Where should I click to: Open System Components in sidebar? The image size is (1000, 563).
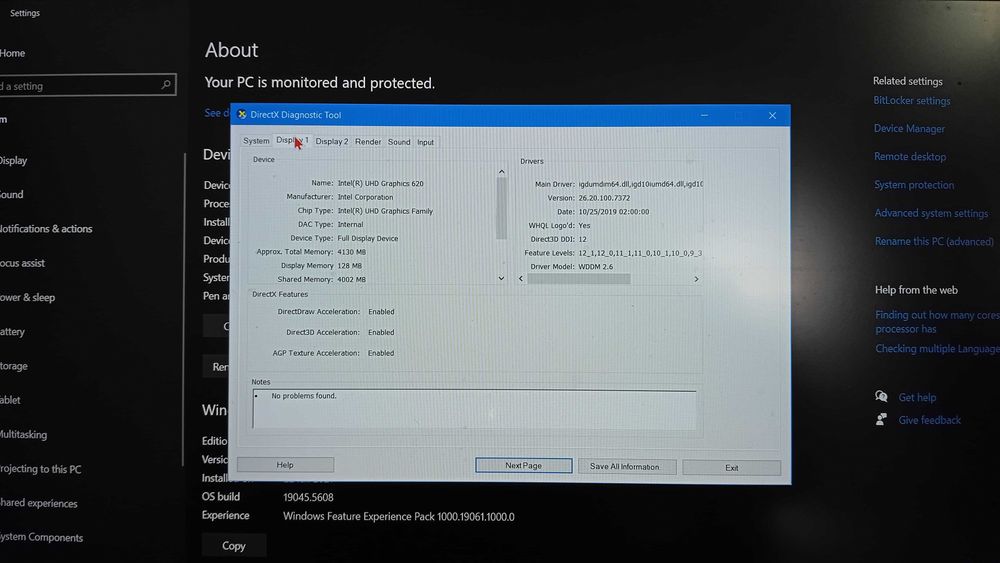point(41,537)
